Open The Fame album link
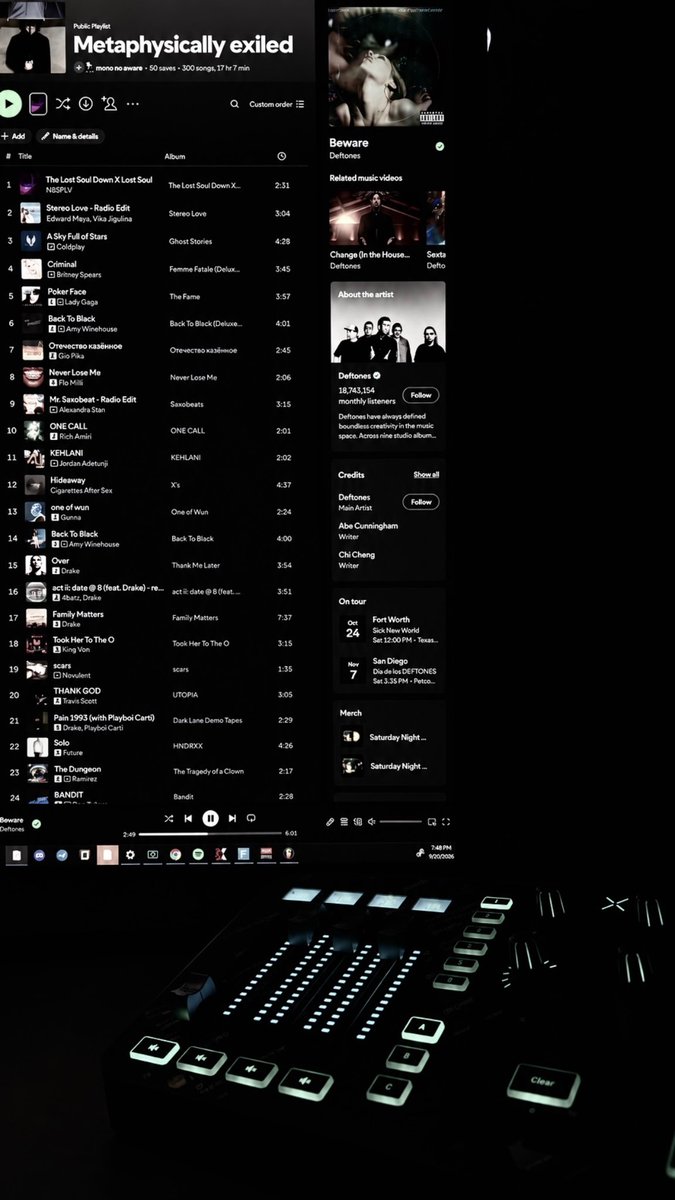Screen dimensions: 675x1200 (185, 297)
